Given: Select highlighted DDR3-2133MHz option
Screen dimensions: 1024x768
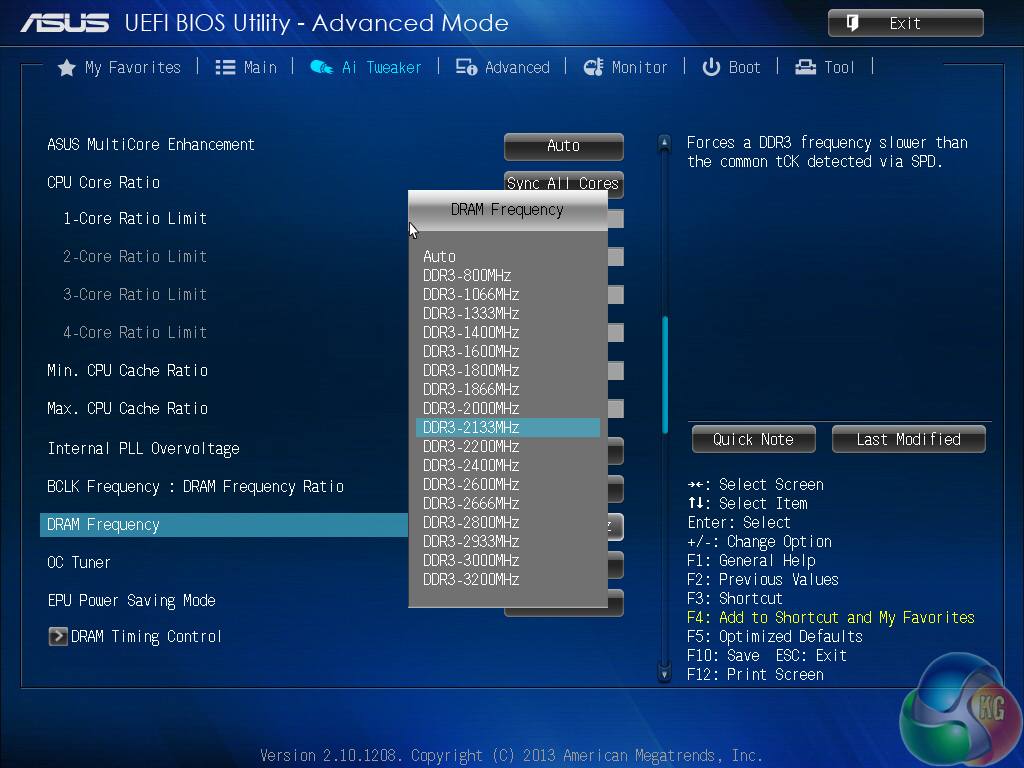Looking at the screenshot, I should click(507, 427).
